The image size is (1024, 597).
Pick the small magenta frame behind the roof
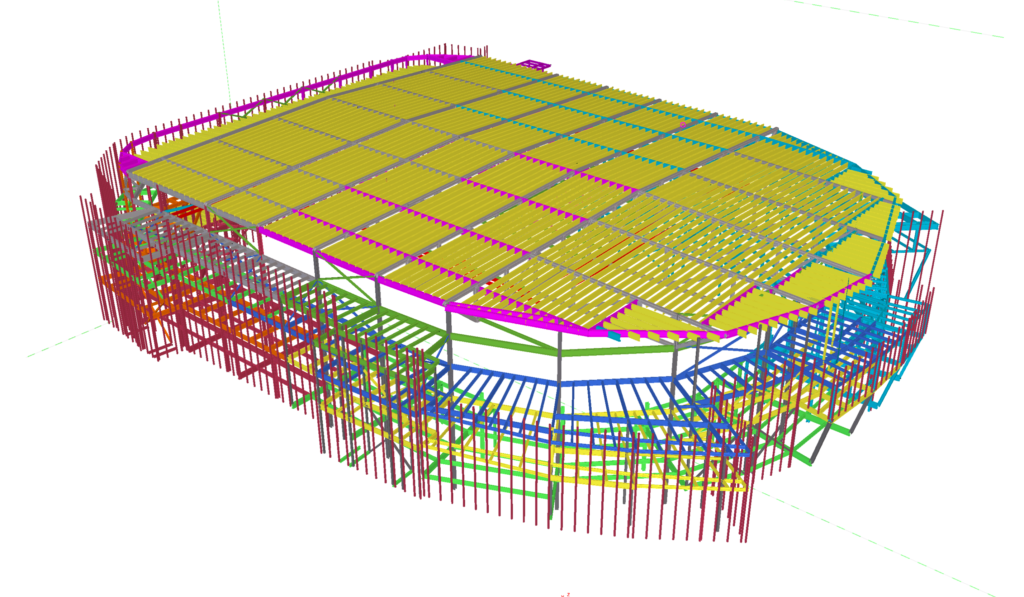[x=534, y=64]
